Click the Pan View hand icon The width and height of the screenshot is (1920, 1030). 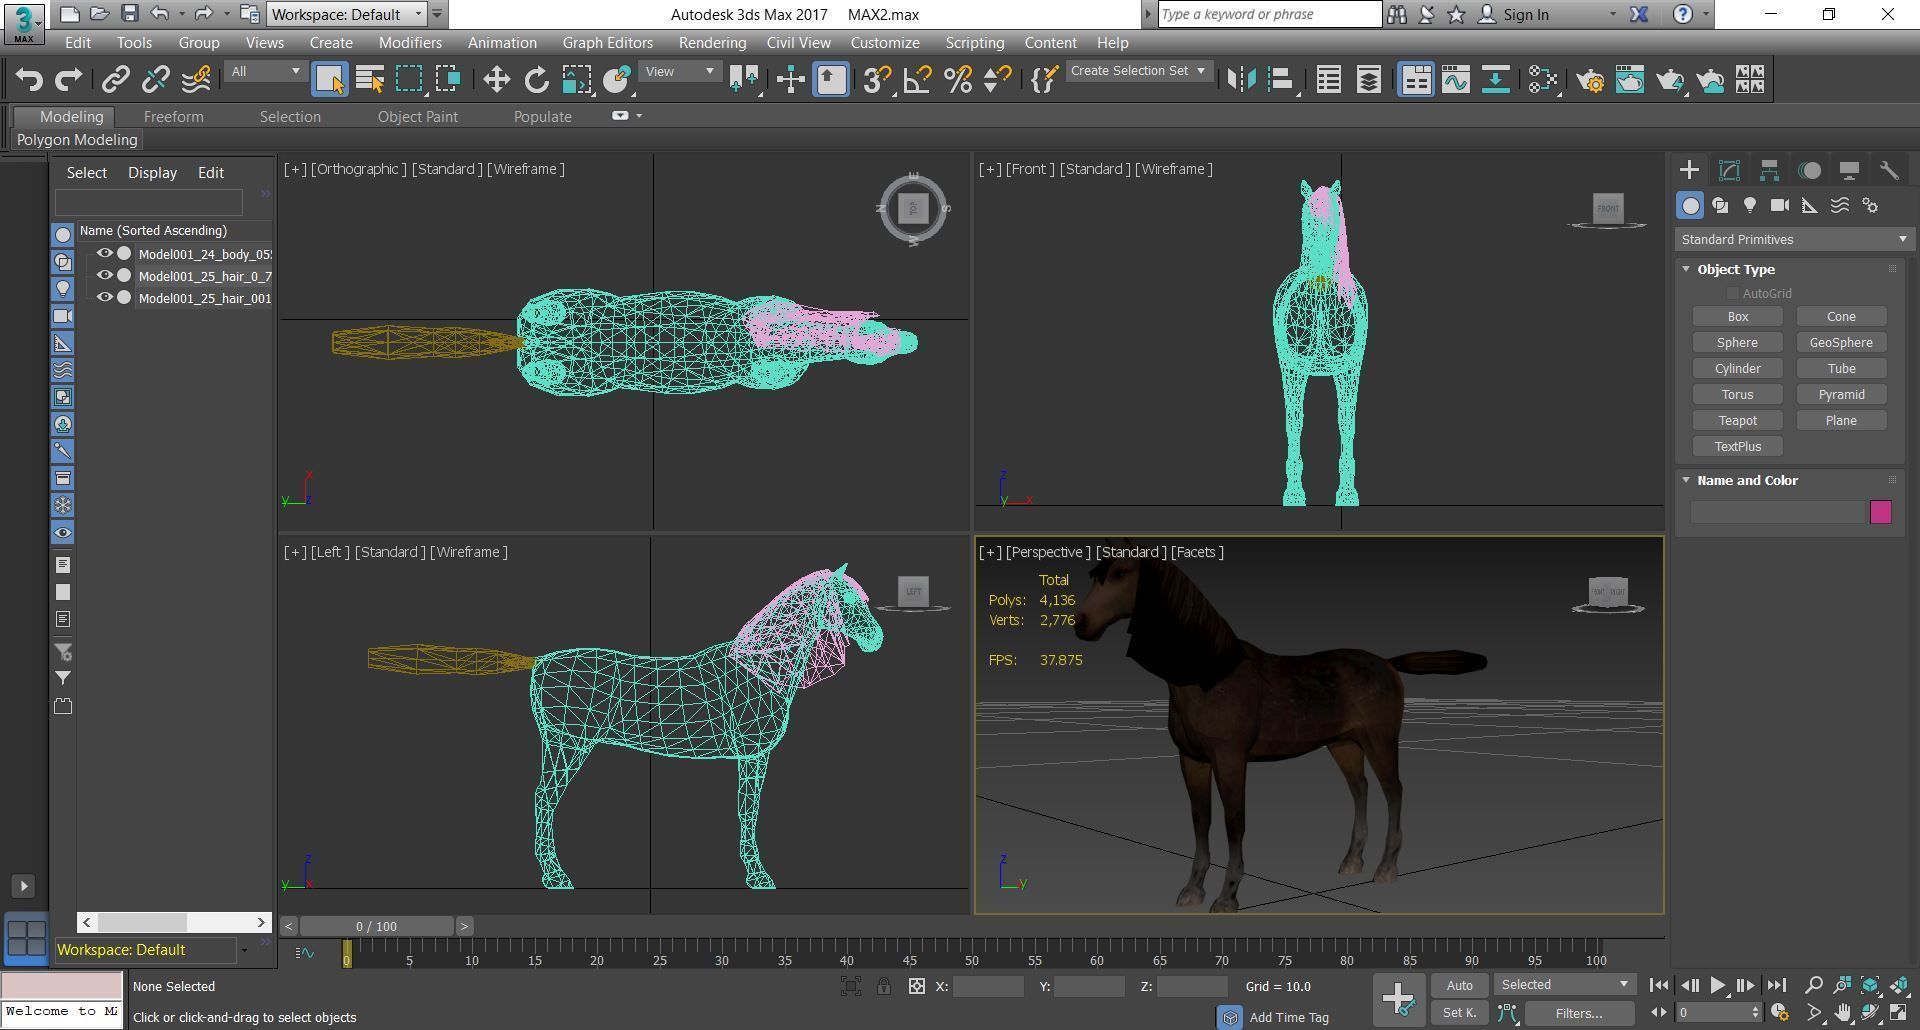pos(1842,1013)
